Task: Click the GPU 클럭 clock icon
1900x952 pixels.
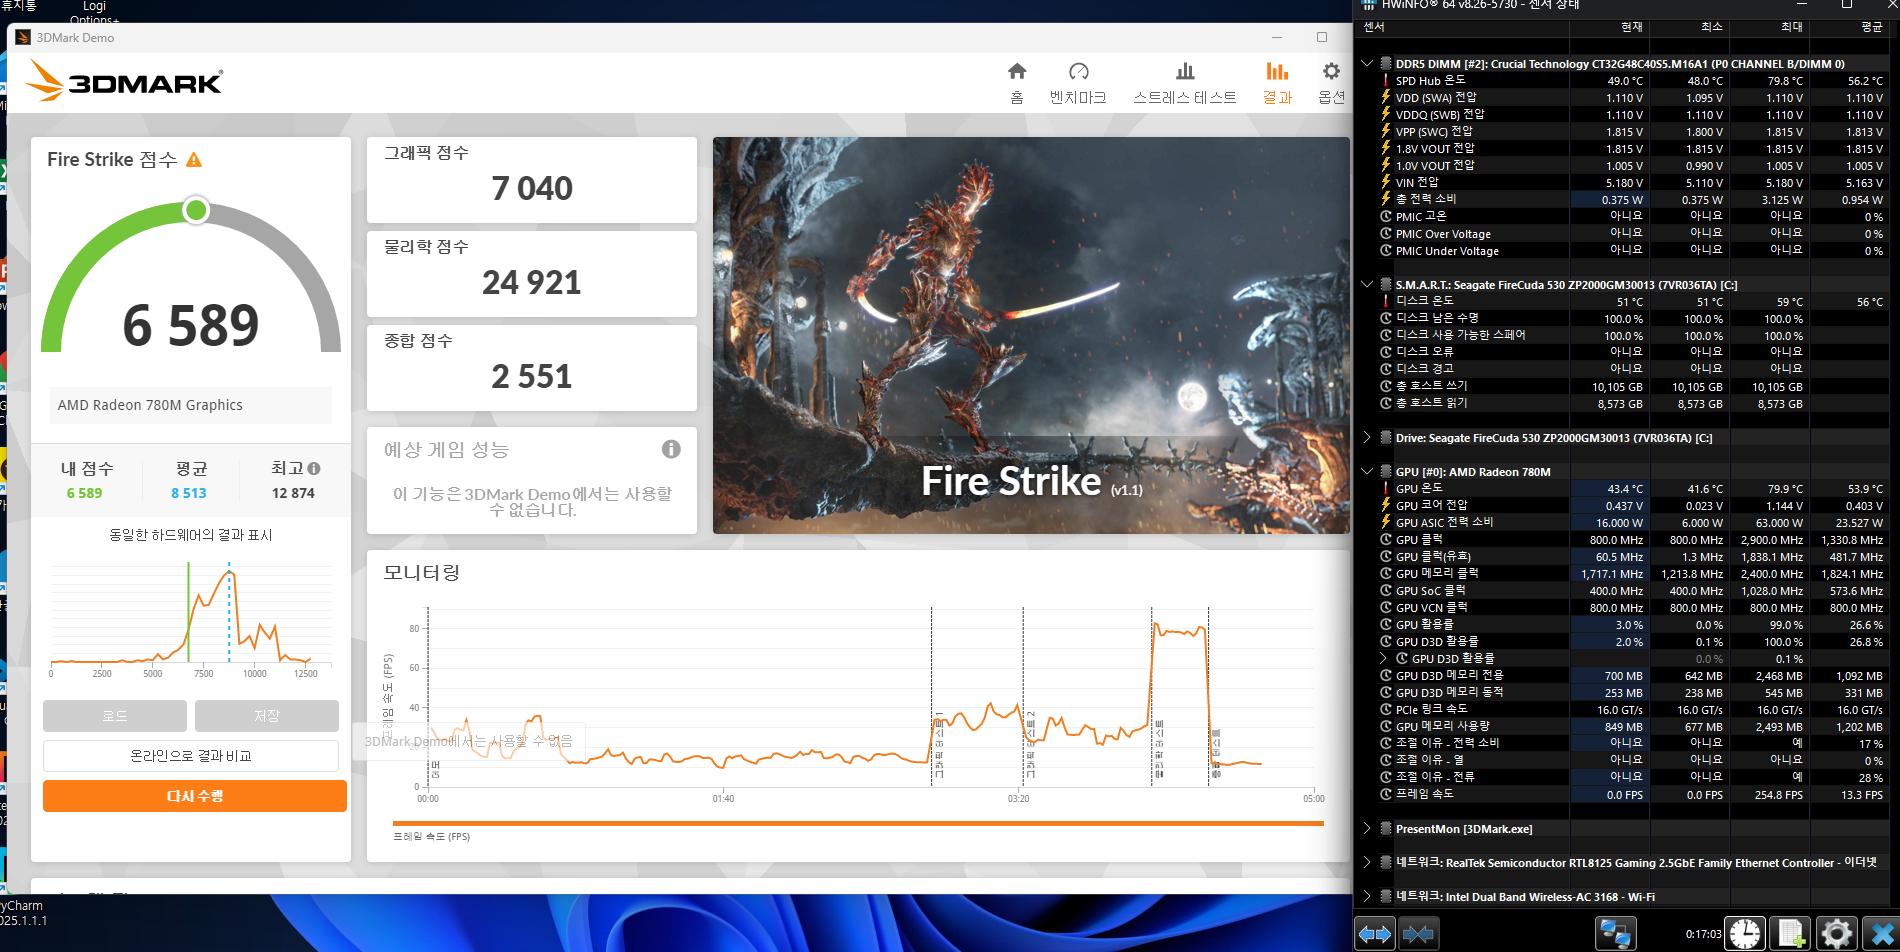Action: (1386, 539)
